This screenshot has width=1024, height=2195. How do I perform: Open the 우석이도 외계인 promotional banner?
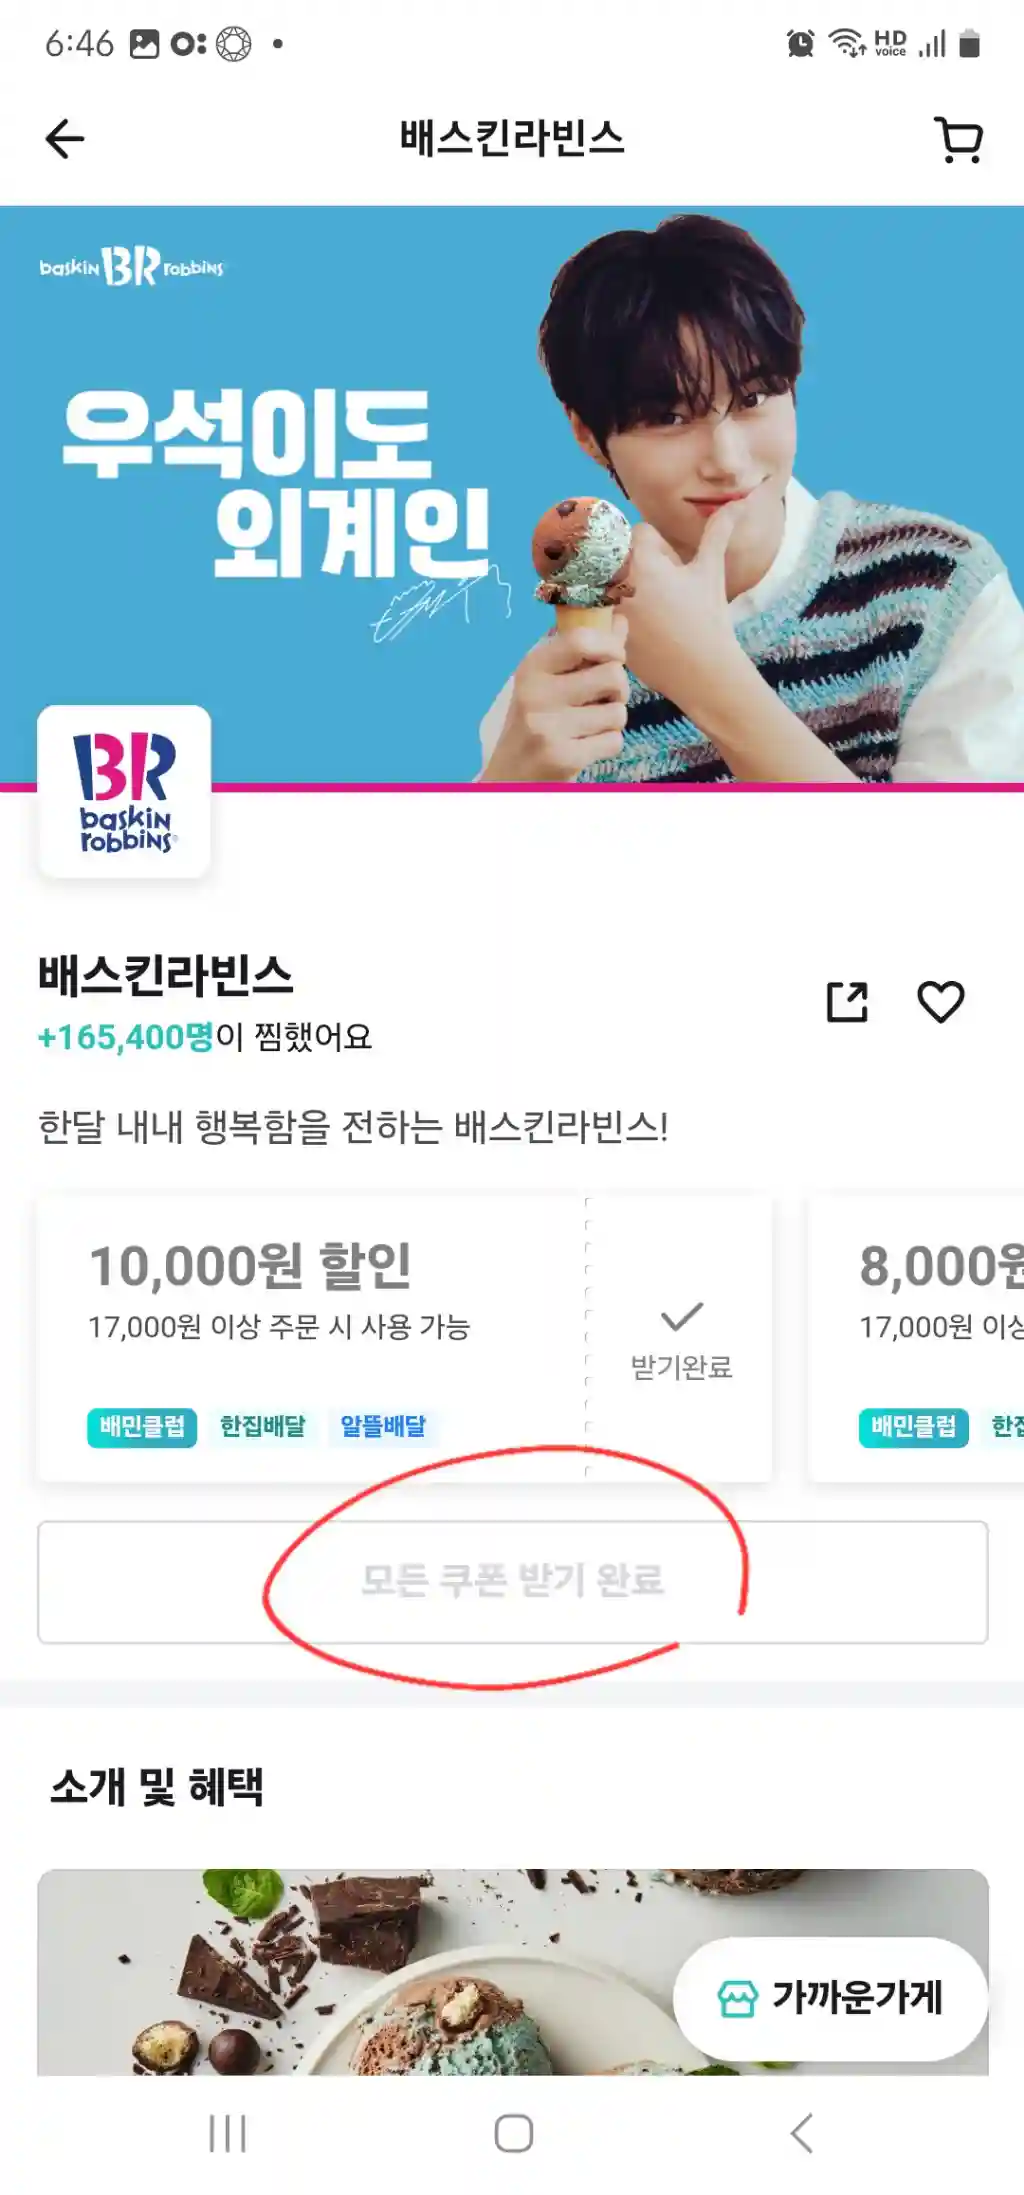[x=512, y=495]
